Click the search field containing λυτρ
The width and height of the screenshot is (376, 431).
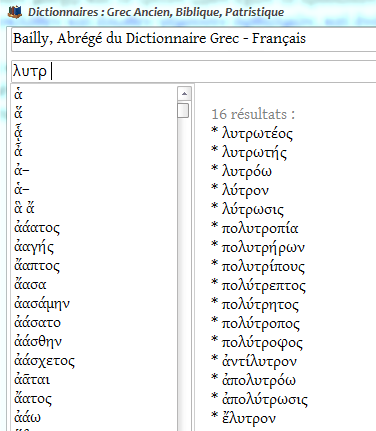(194, 71)
